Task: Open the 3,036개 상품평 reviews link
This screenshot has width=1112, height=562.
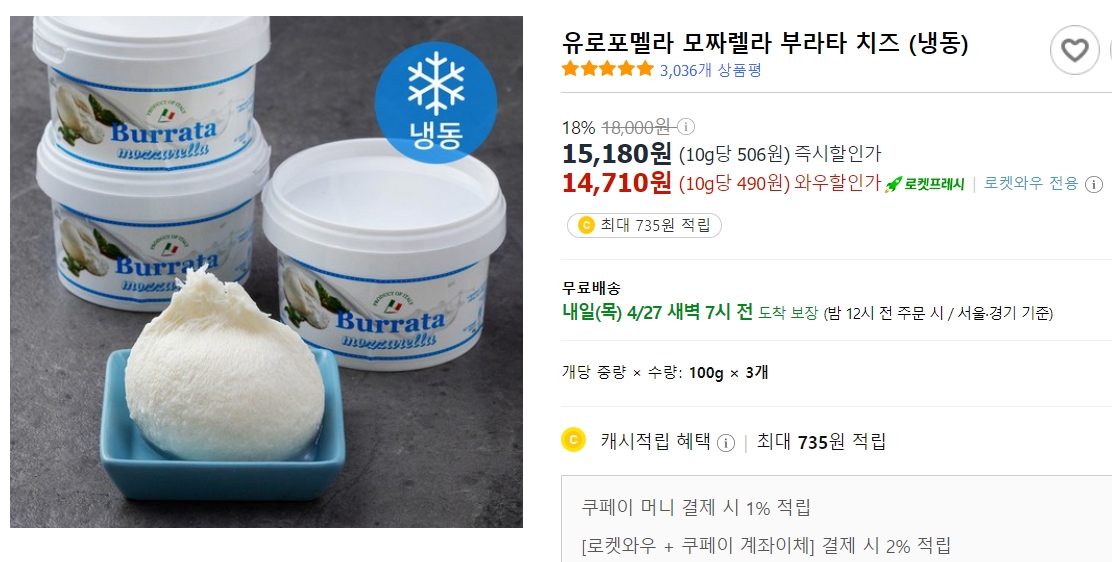Action: tap(711, 70)
